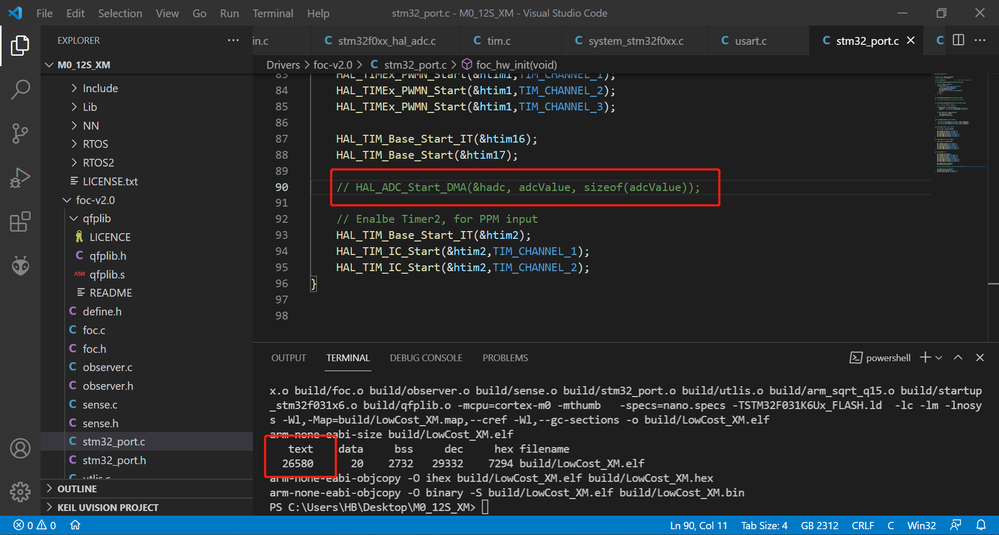This screenshot has width=999, height=535.
Task: Open the Terminal menu
Action: (273, 13)
